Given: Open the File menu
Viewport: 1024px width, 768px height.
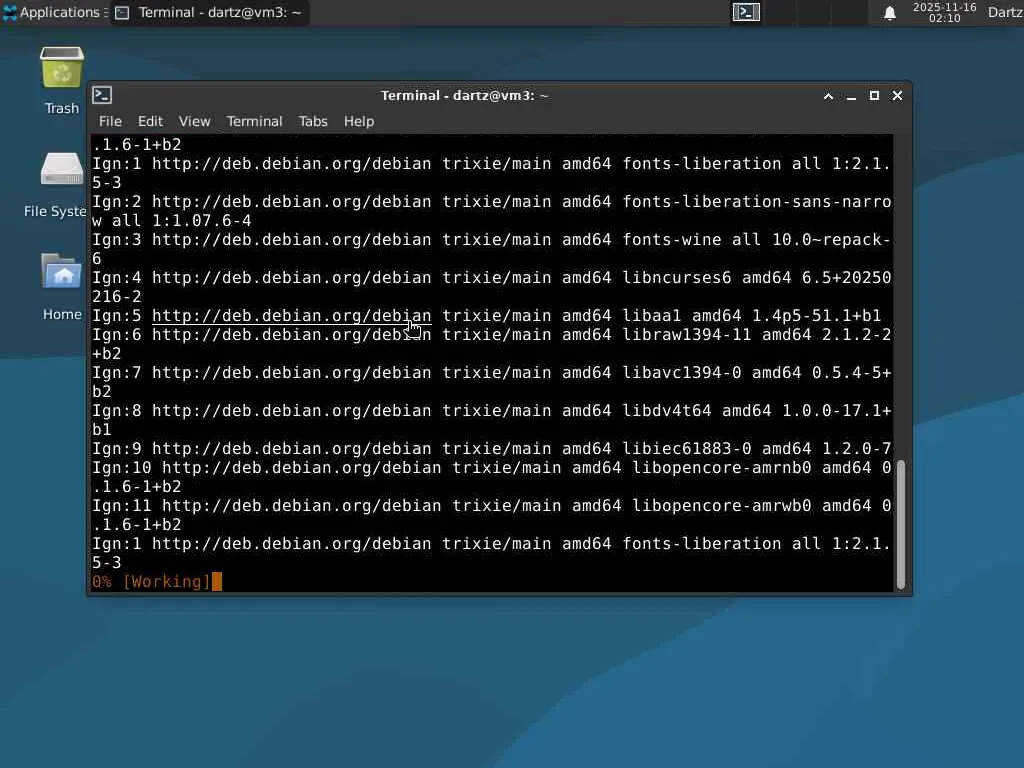Looking at the screenshot, I should click(110, 121).
